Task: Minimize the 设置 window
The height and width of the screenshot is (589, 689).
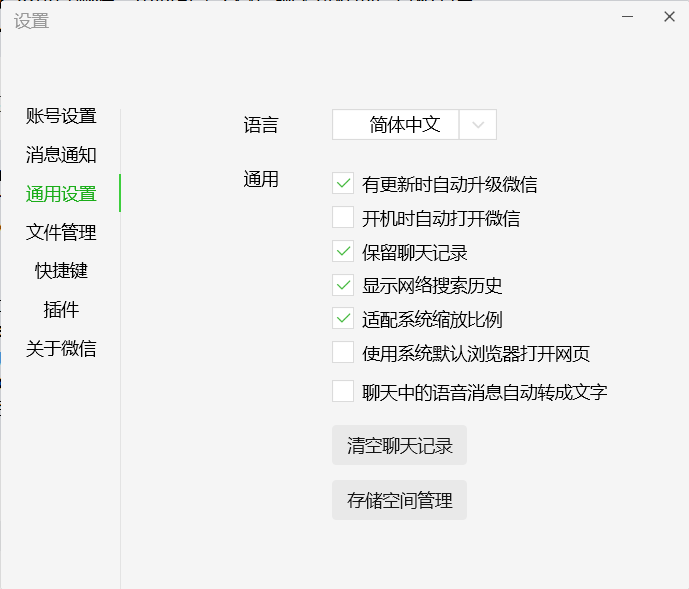Action: (627, 17)
